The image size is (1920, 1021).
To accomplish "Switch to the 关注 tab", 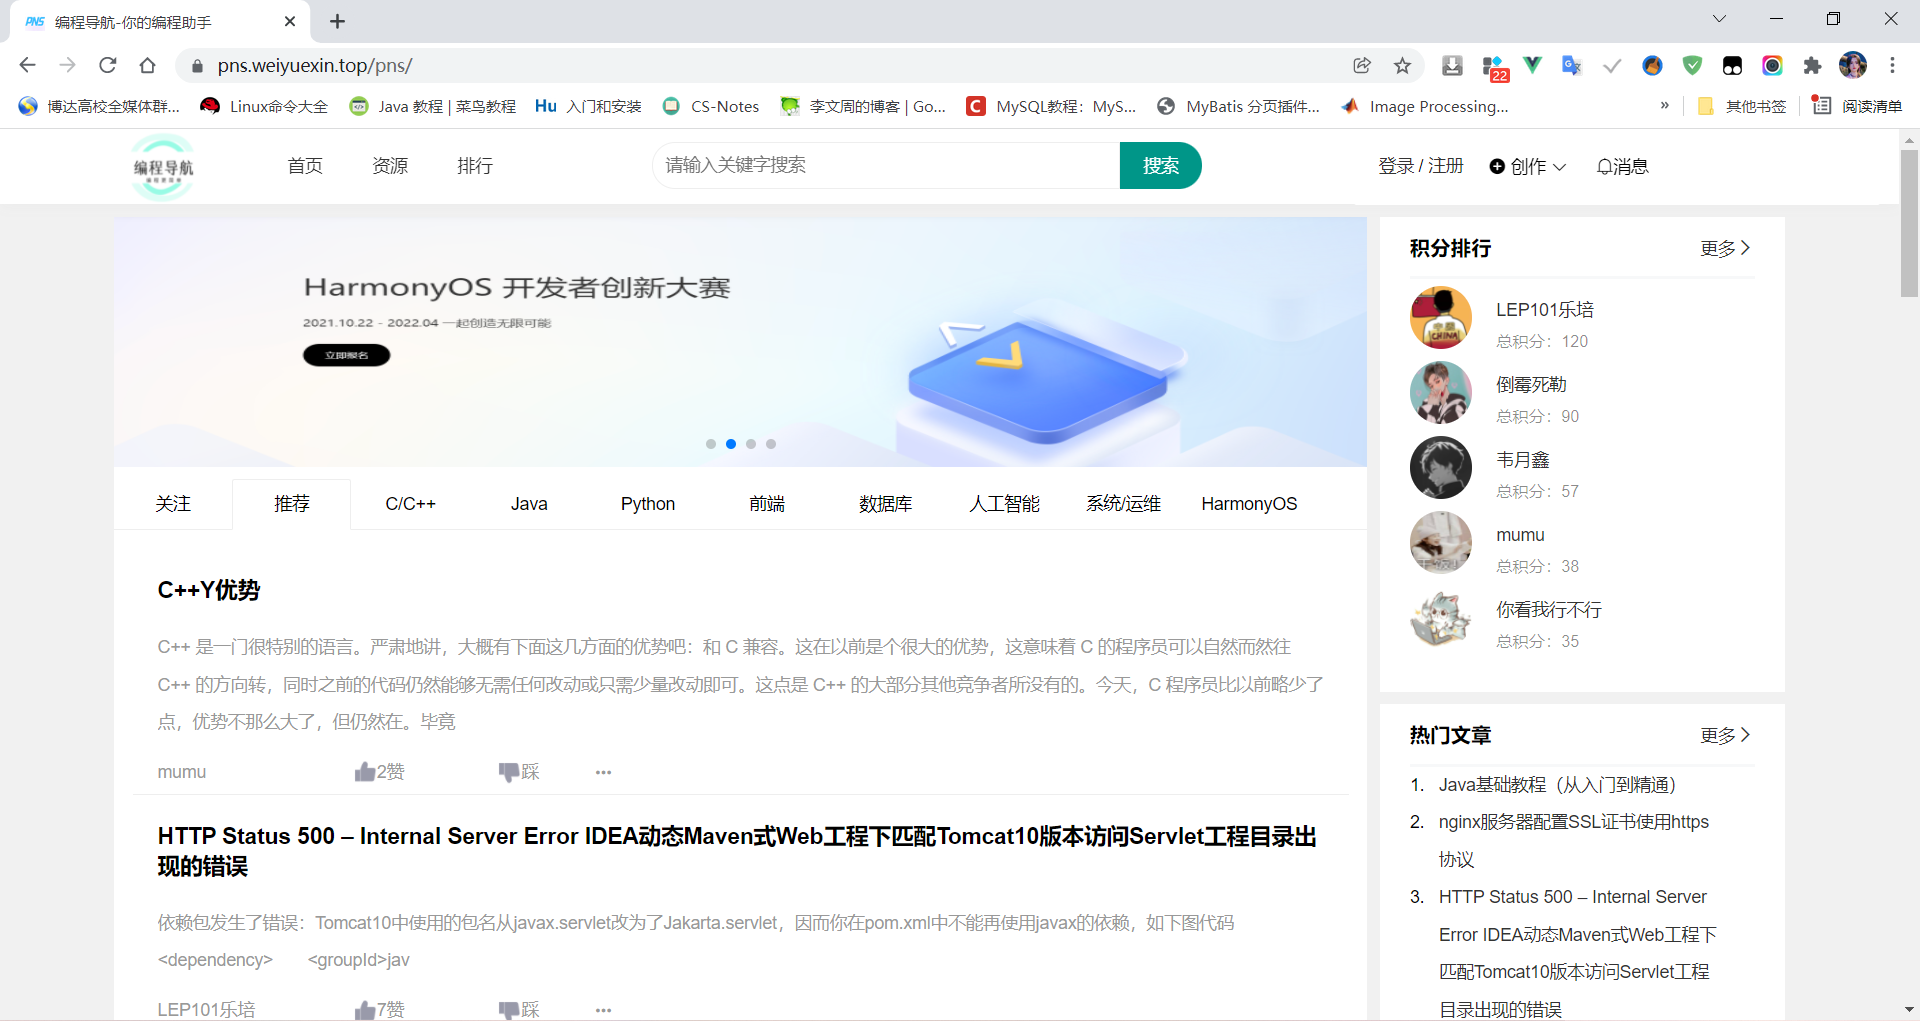I will point(173,504).
